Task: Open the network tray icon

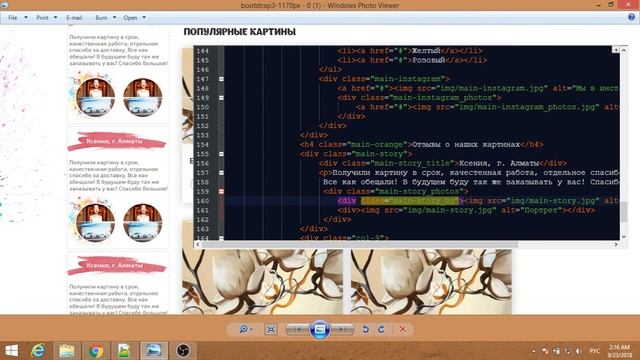Action: 568,351
